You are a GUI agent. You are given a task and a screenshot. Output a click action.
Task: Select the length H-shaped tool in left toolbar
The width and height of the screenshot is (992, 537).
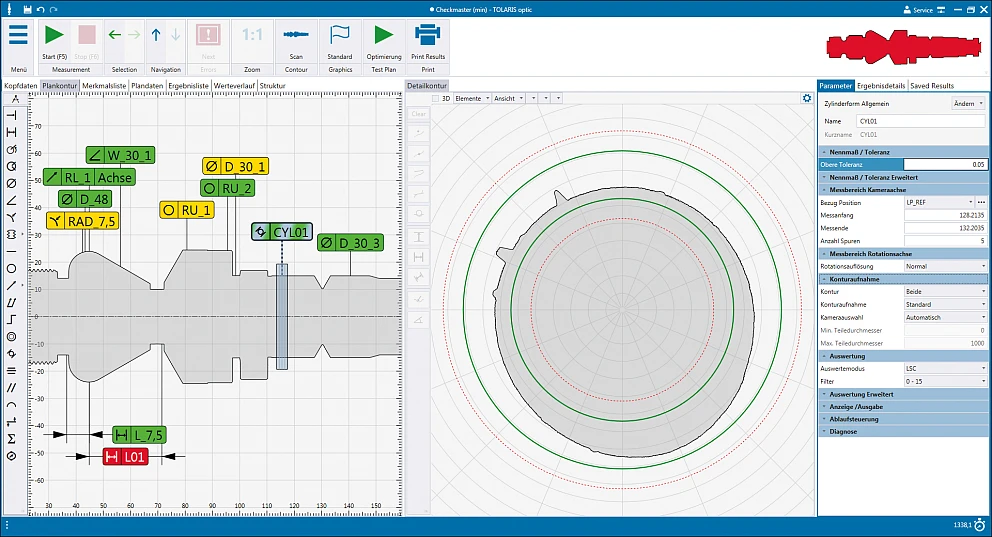coord(11,132)
